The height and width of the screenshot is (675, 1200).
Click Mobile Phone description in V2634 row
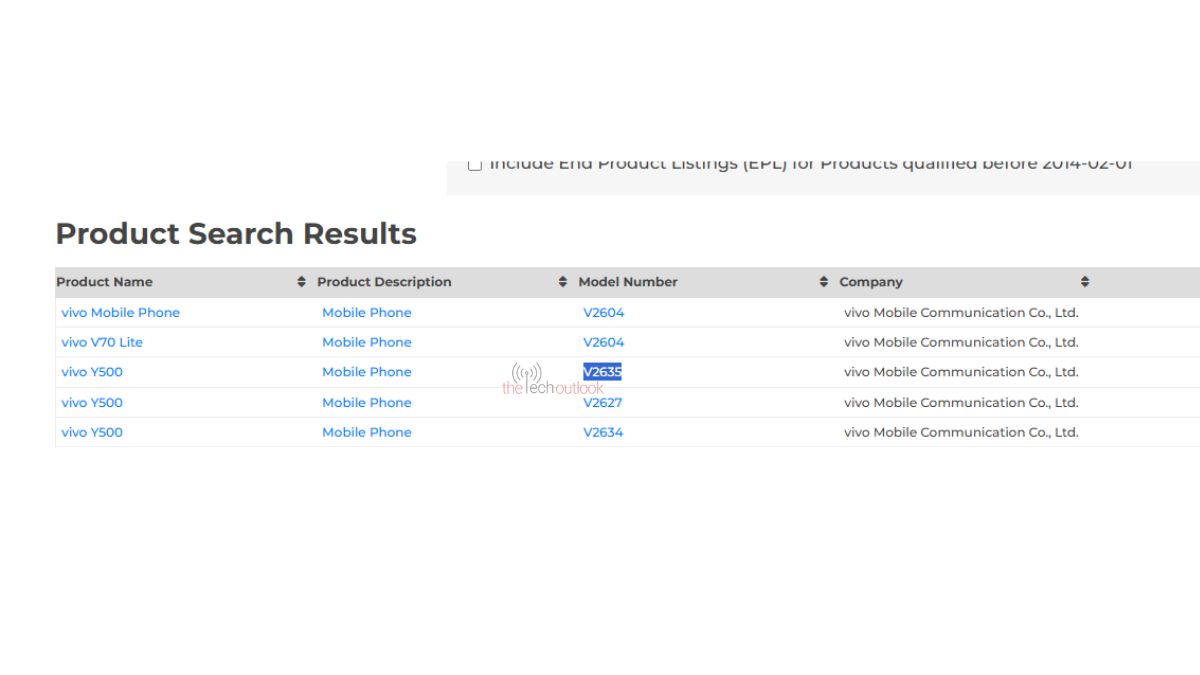coord(367,432)
